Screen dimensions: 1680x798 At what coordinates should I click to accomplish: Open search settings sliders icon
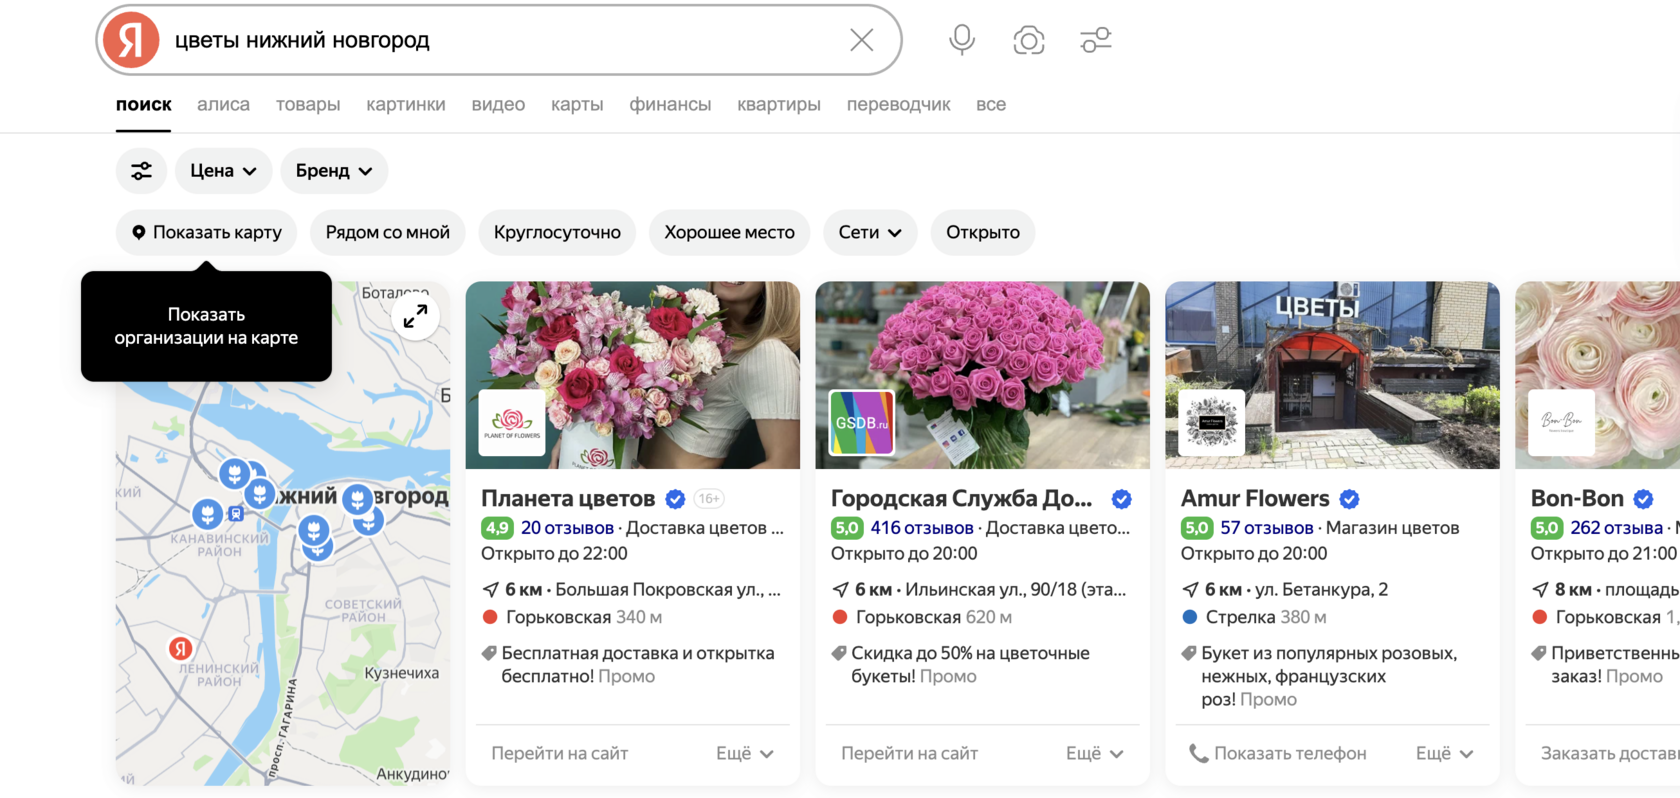[x=1096, y=40]
